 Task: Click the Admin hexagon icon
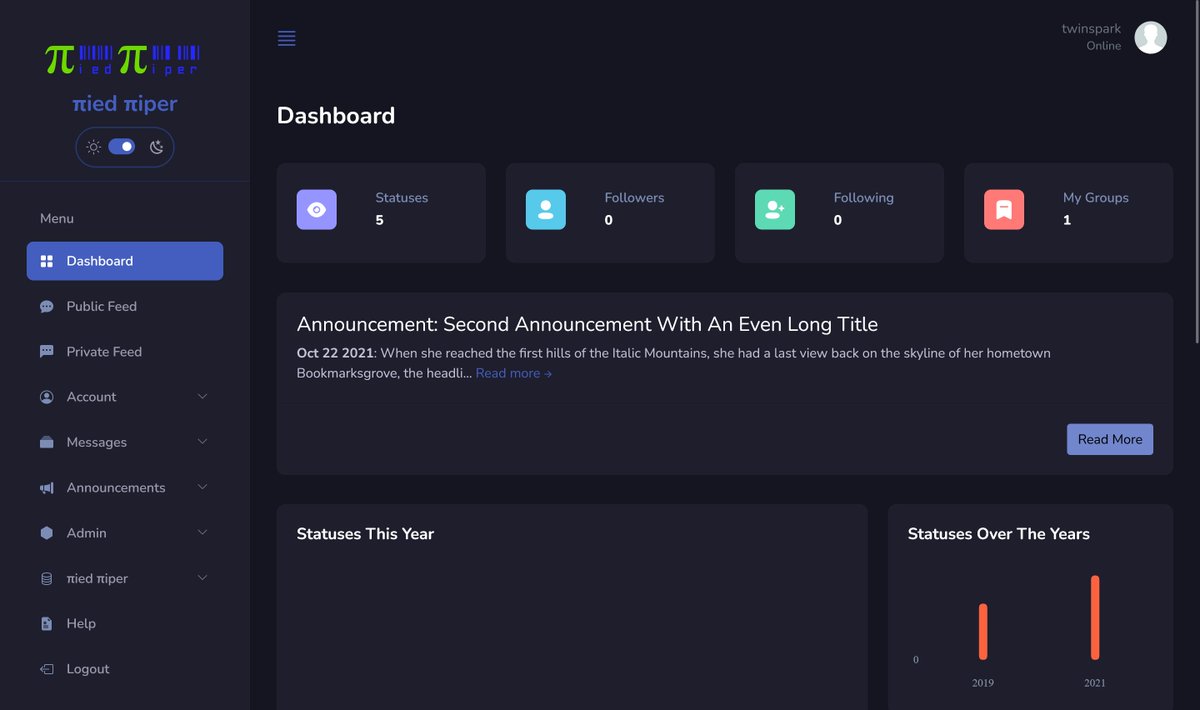coord(46,533)
